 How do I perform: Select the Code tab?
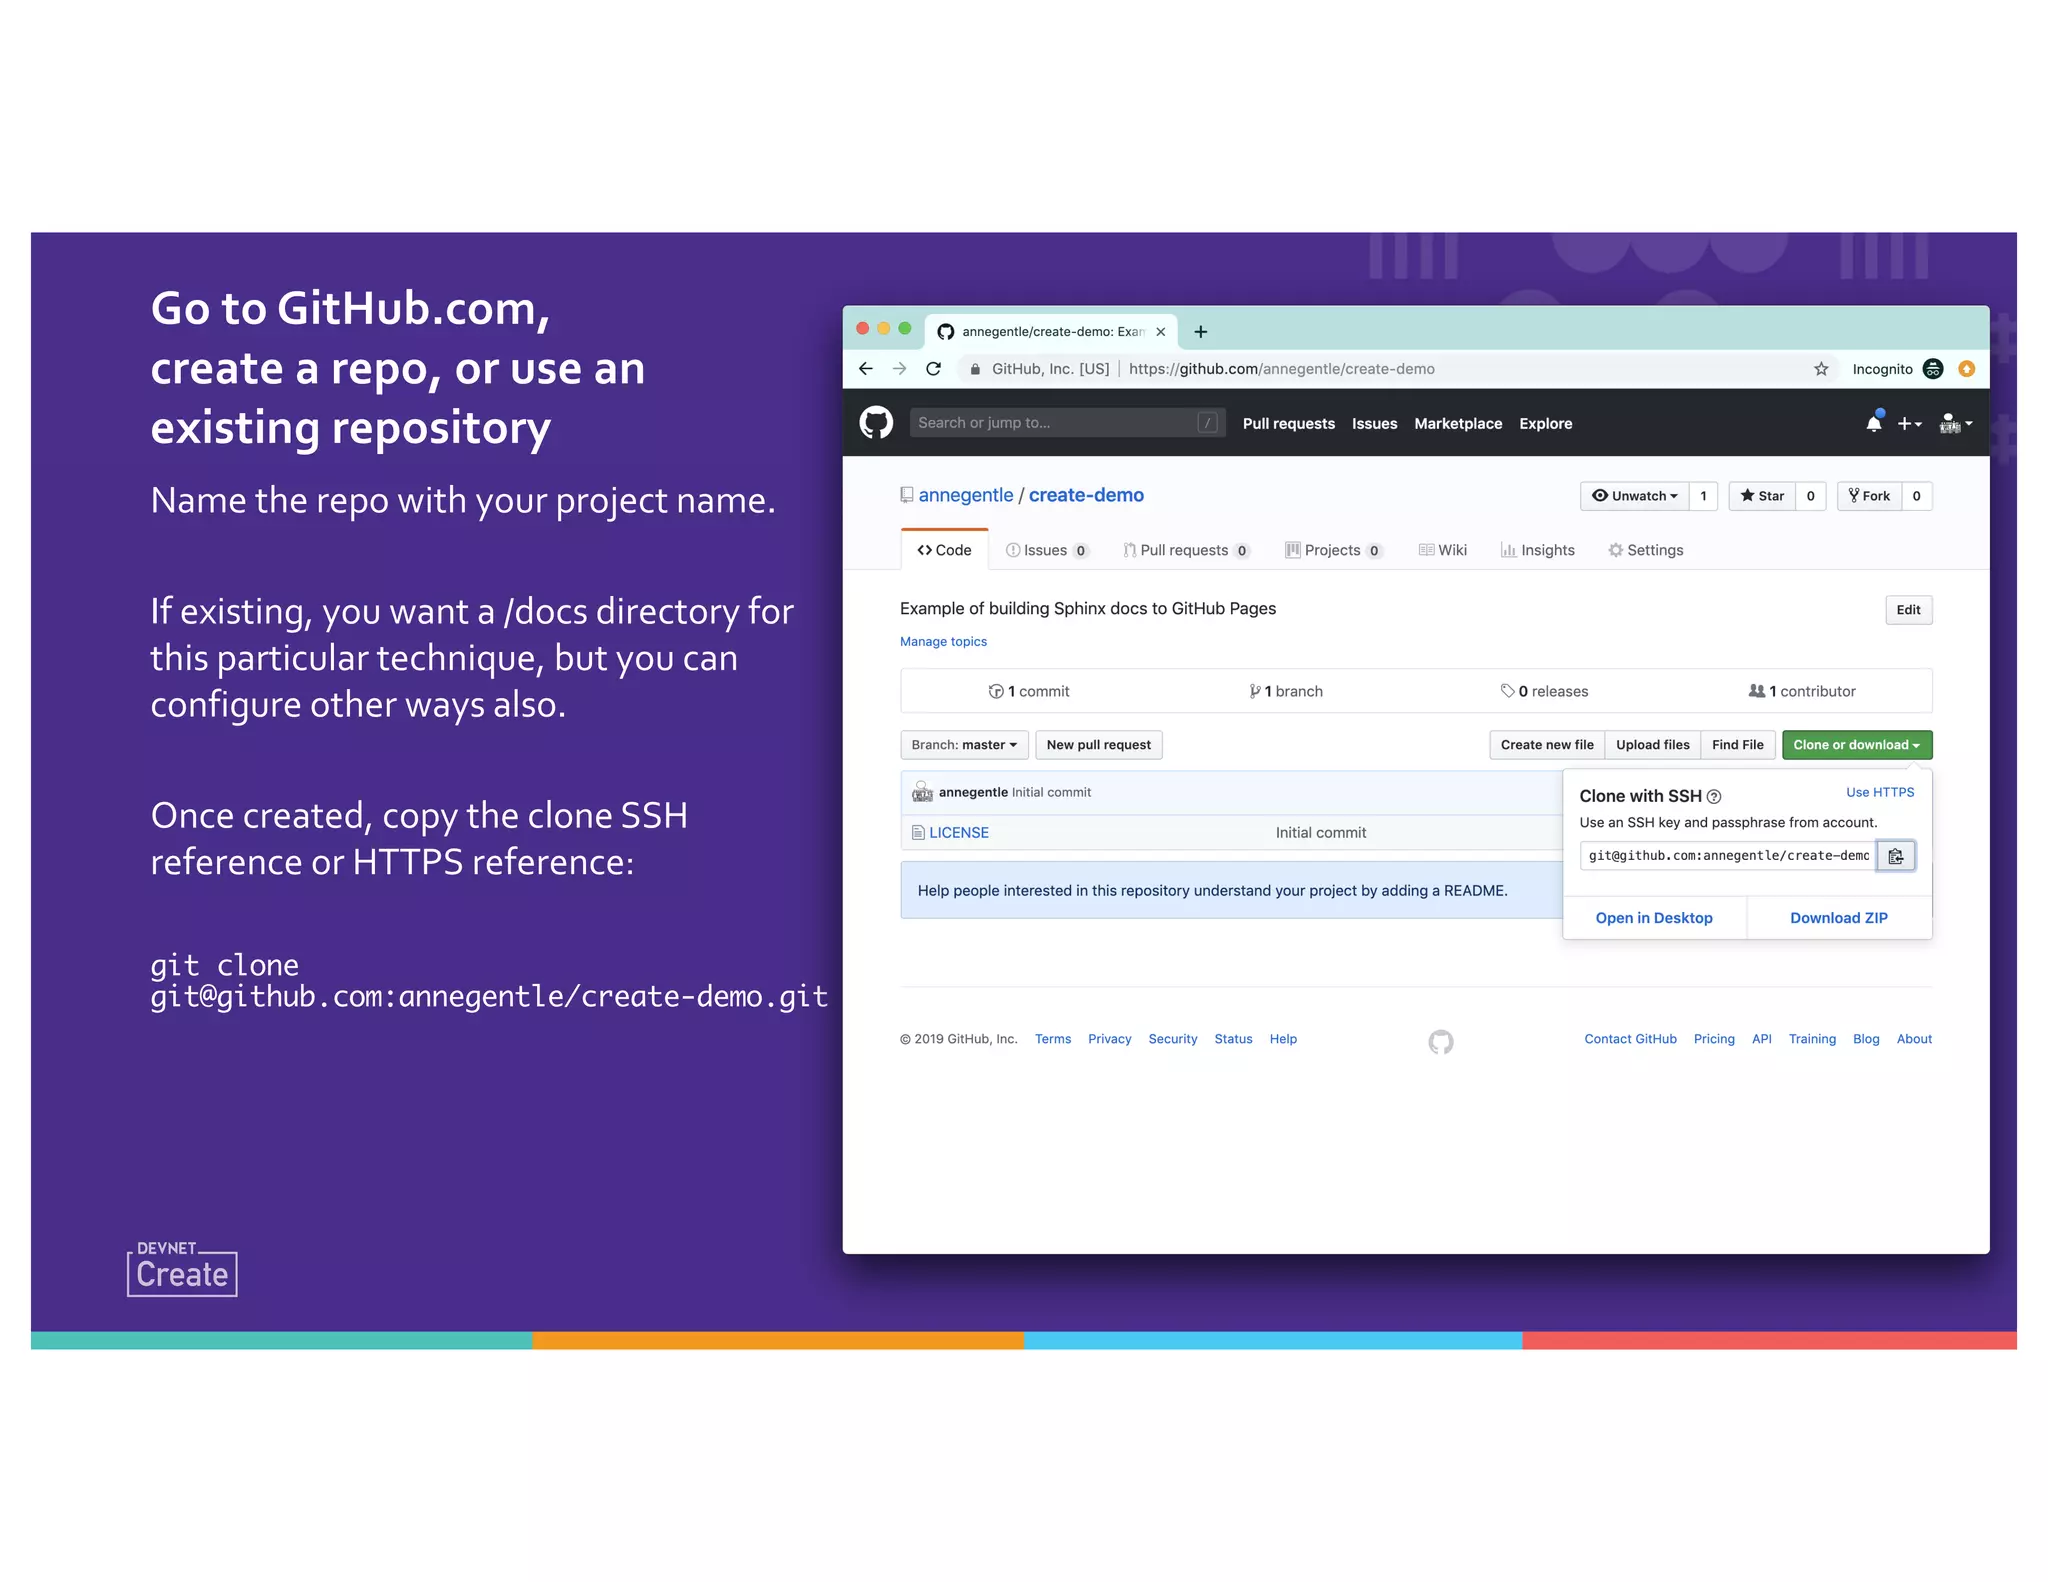tap(944, 550)
